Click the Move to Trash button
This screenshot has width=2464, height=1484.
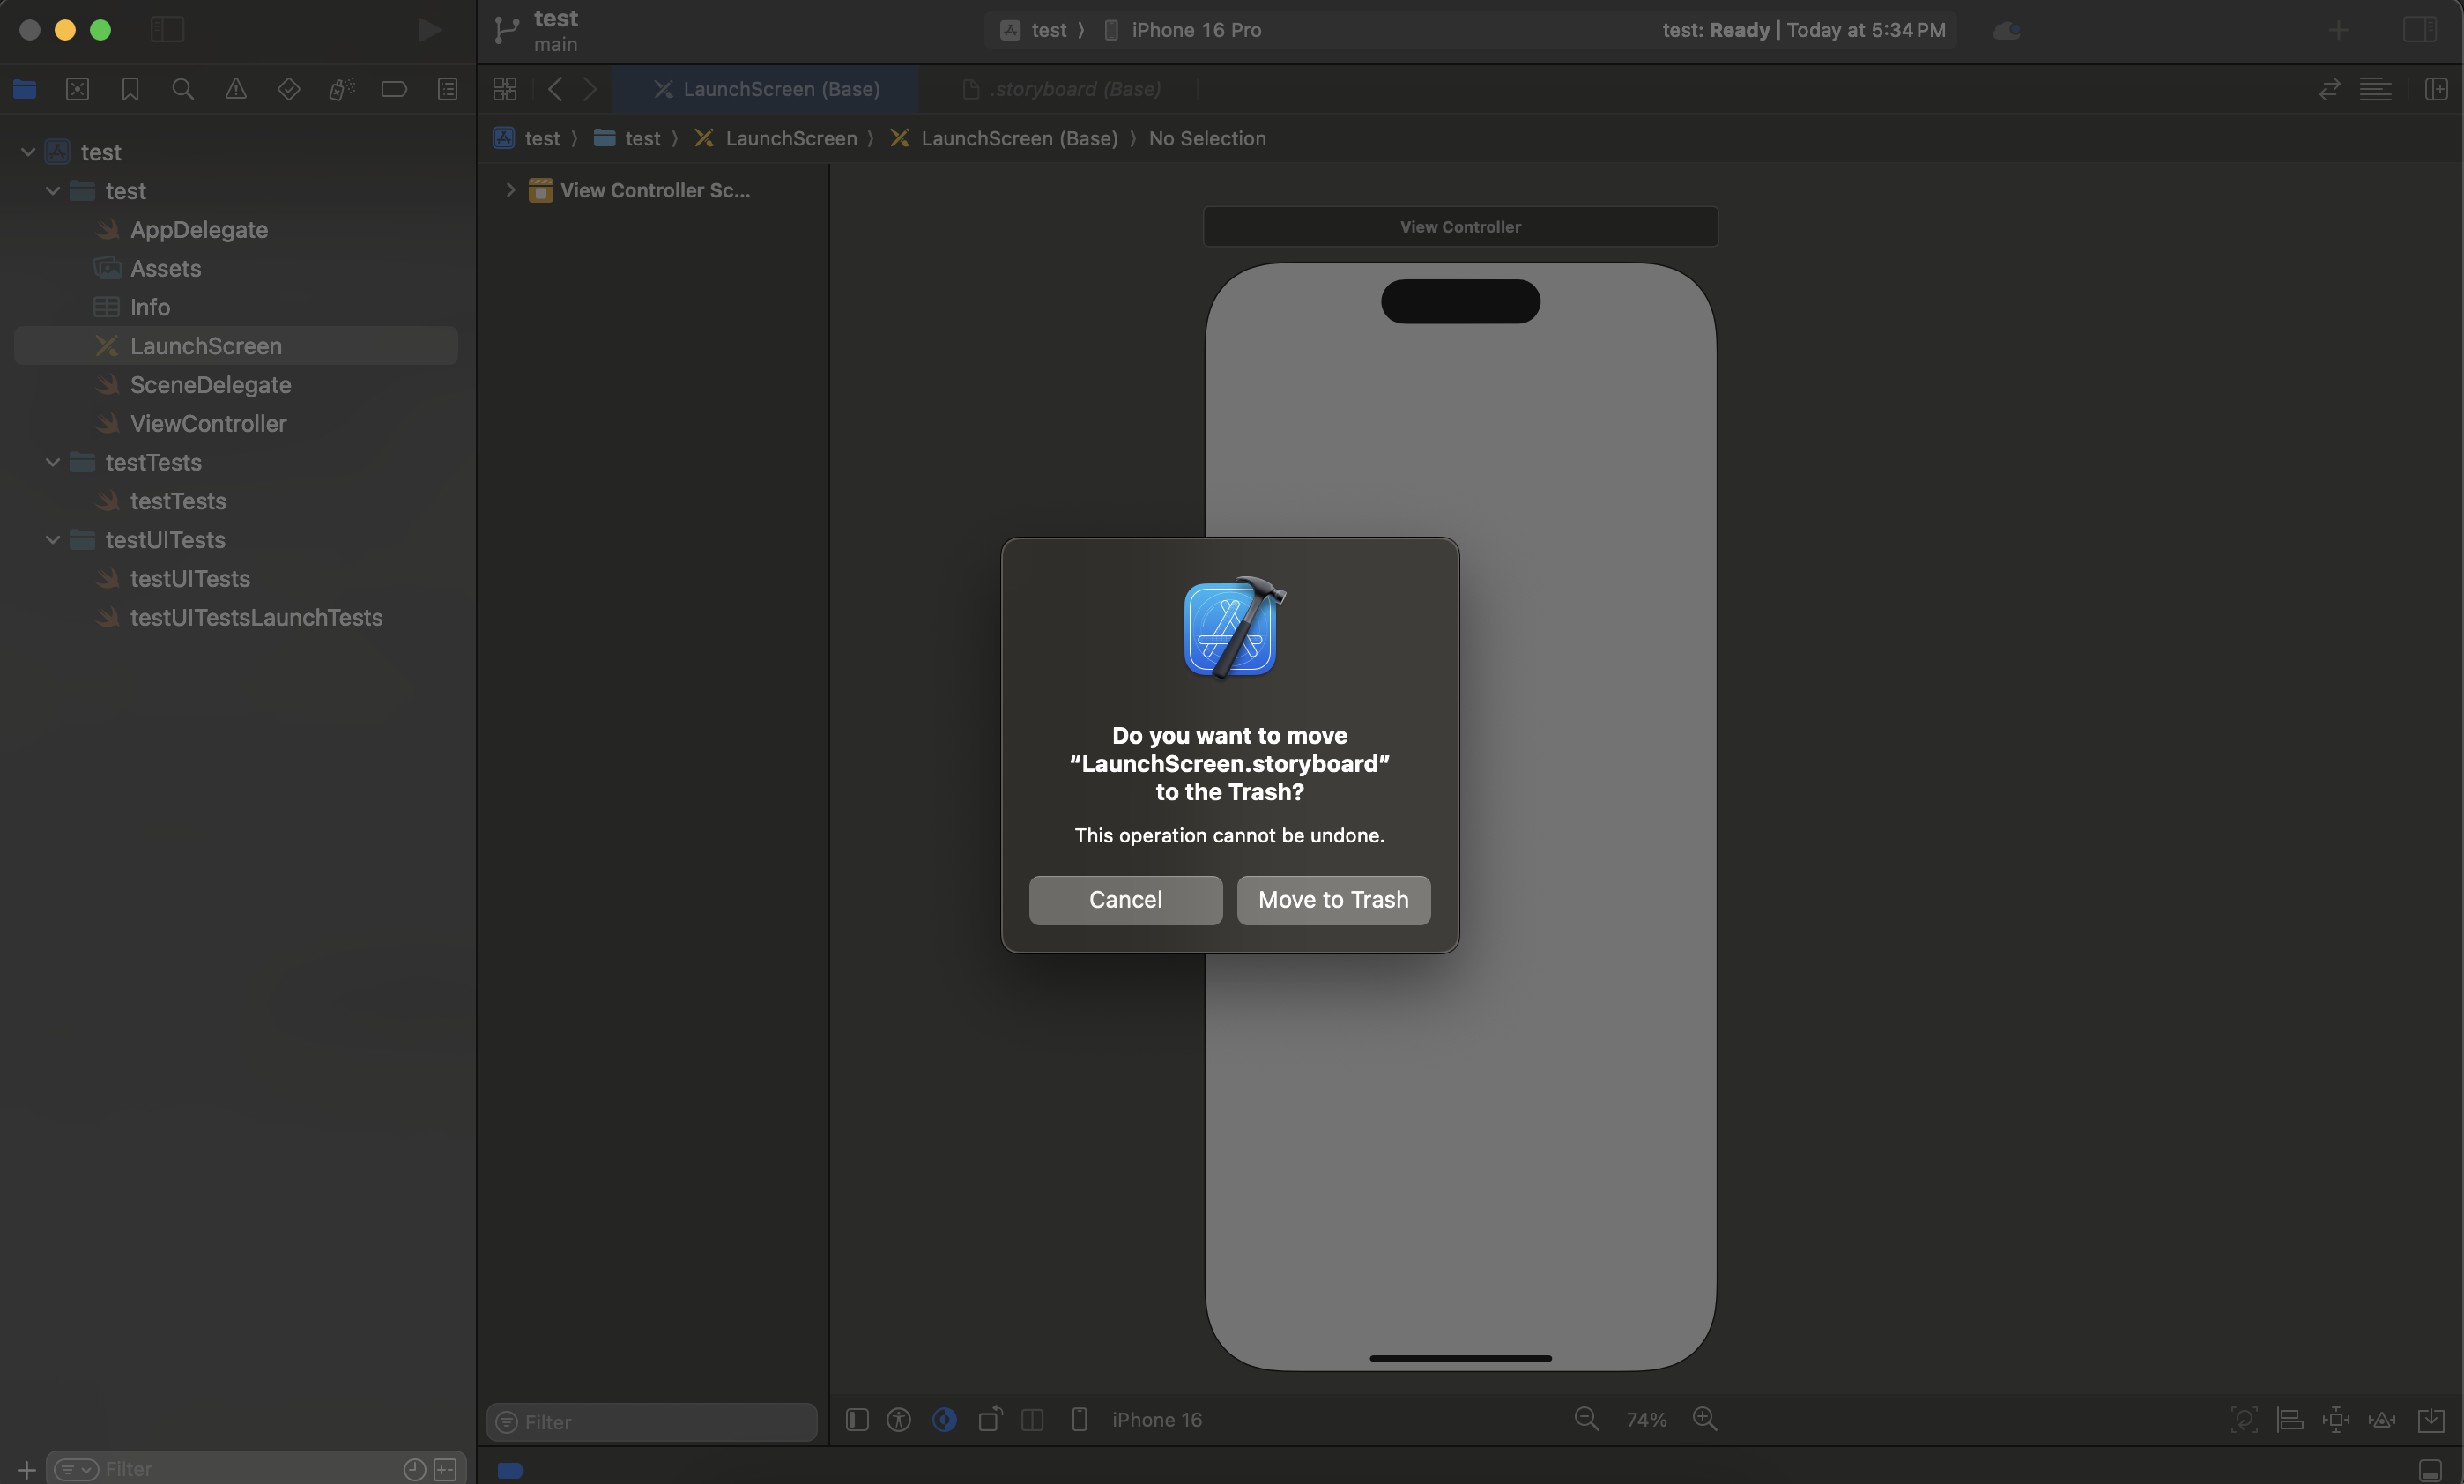pos(1333,900)
